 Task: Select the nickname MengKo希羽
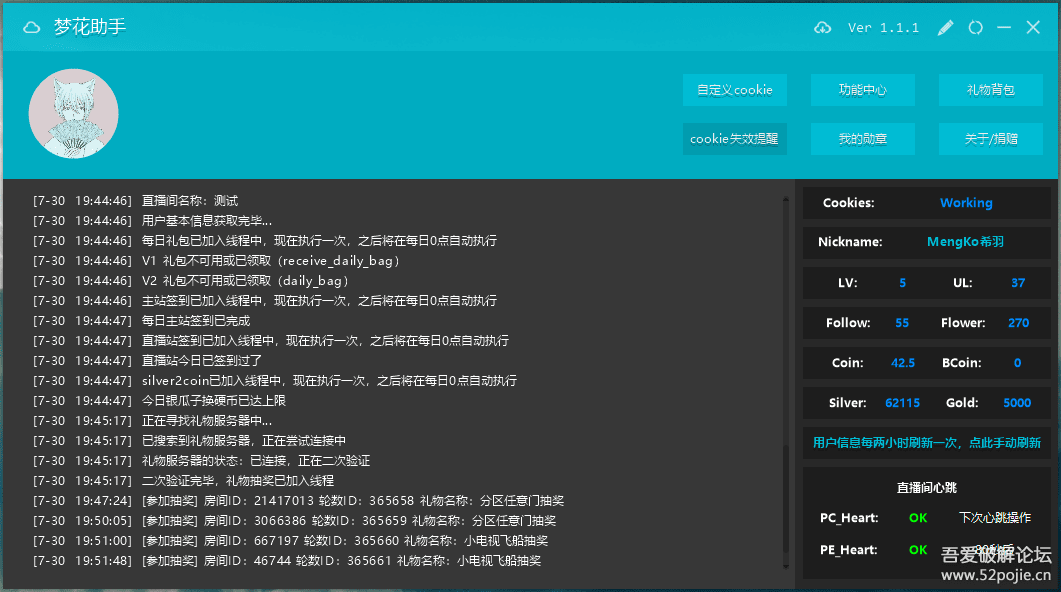click(965, 242)
